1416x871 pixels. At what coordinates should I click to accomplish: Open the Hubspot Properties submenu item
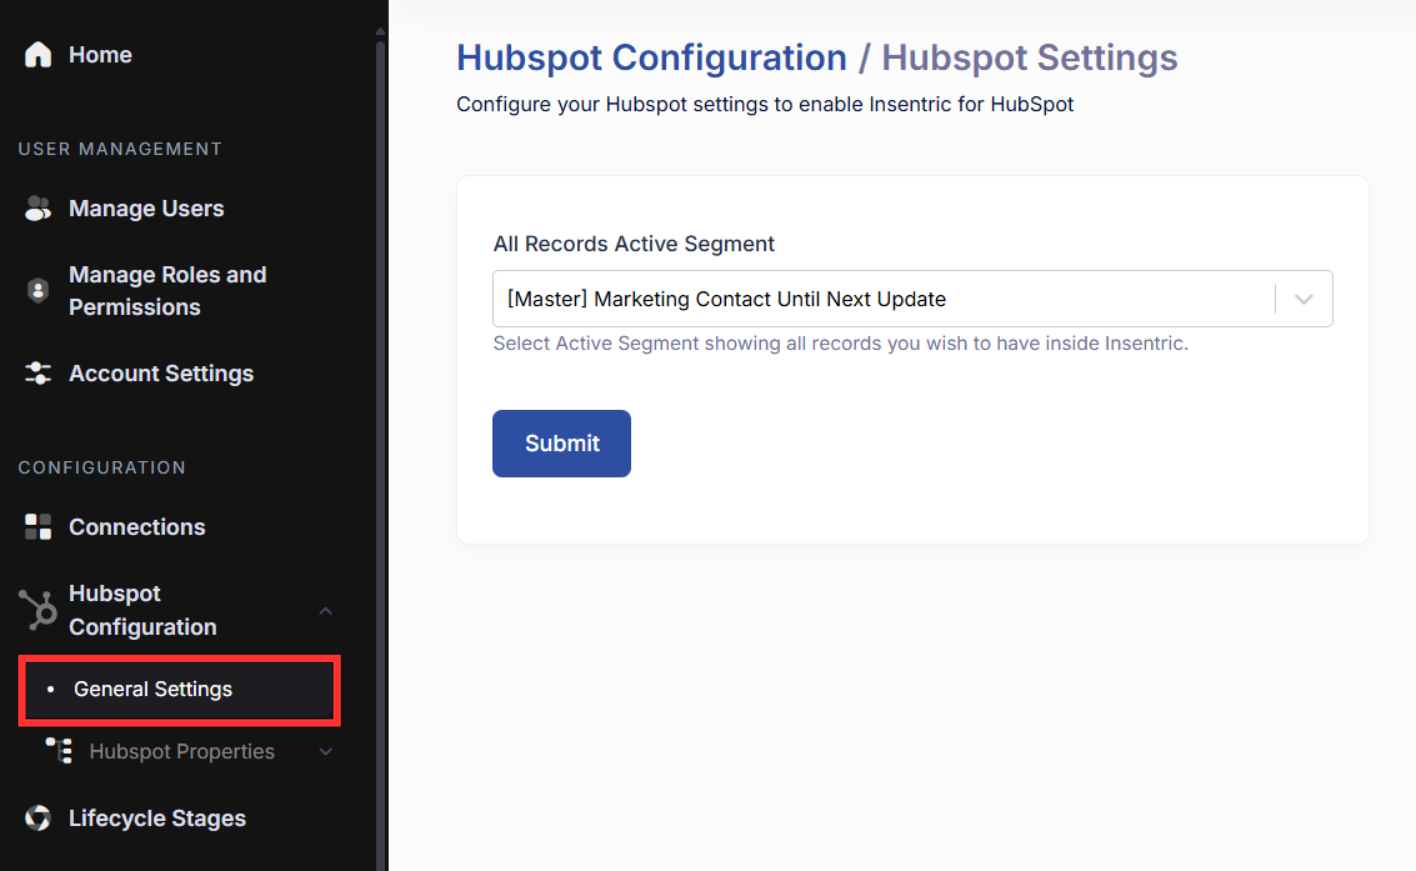click(182, 751)
